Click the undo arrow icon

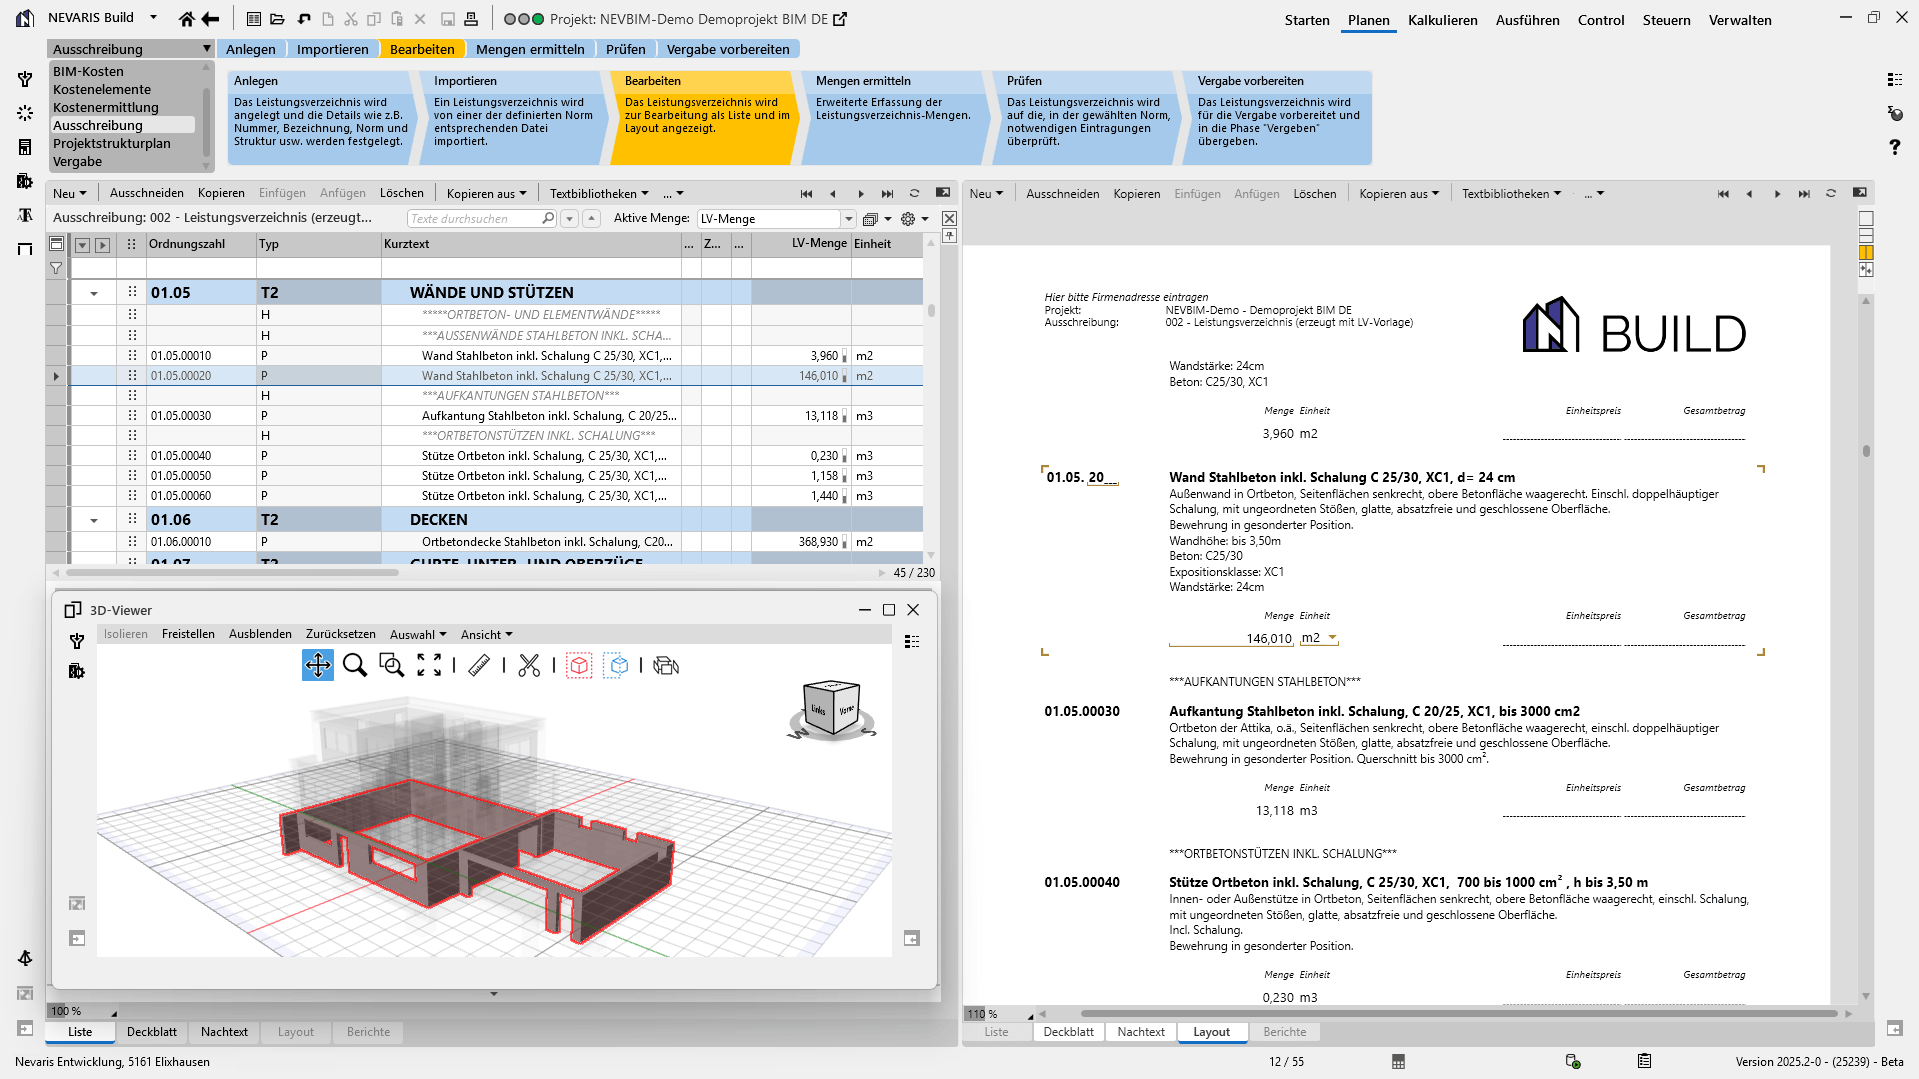pos(304,19)
